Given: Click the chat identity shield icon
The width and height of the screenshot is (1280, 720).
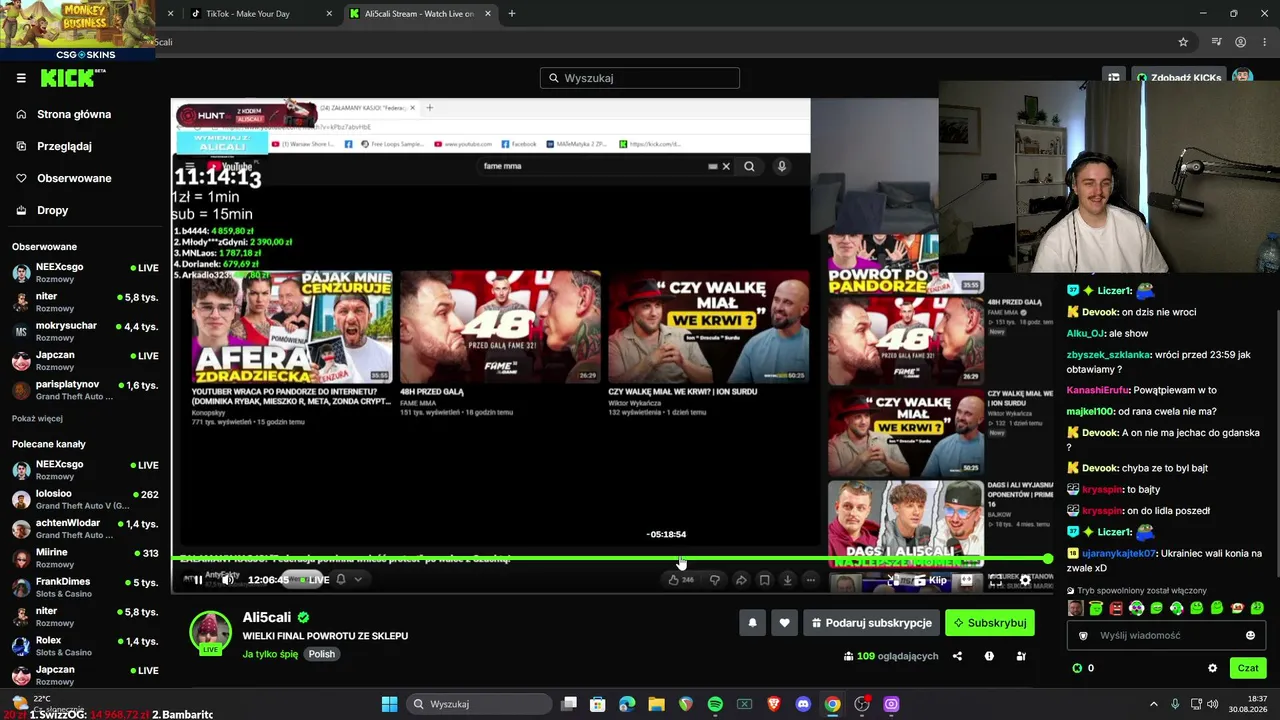Looking at the screenshot, I should (x=1083, y=635).
